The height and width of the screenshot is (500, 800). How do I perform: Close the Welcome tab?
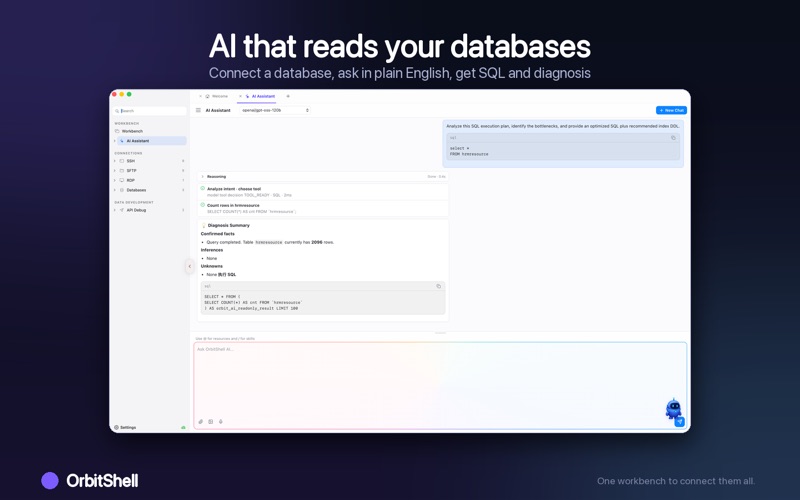tap(201, 96)
